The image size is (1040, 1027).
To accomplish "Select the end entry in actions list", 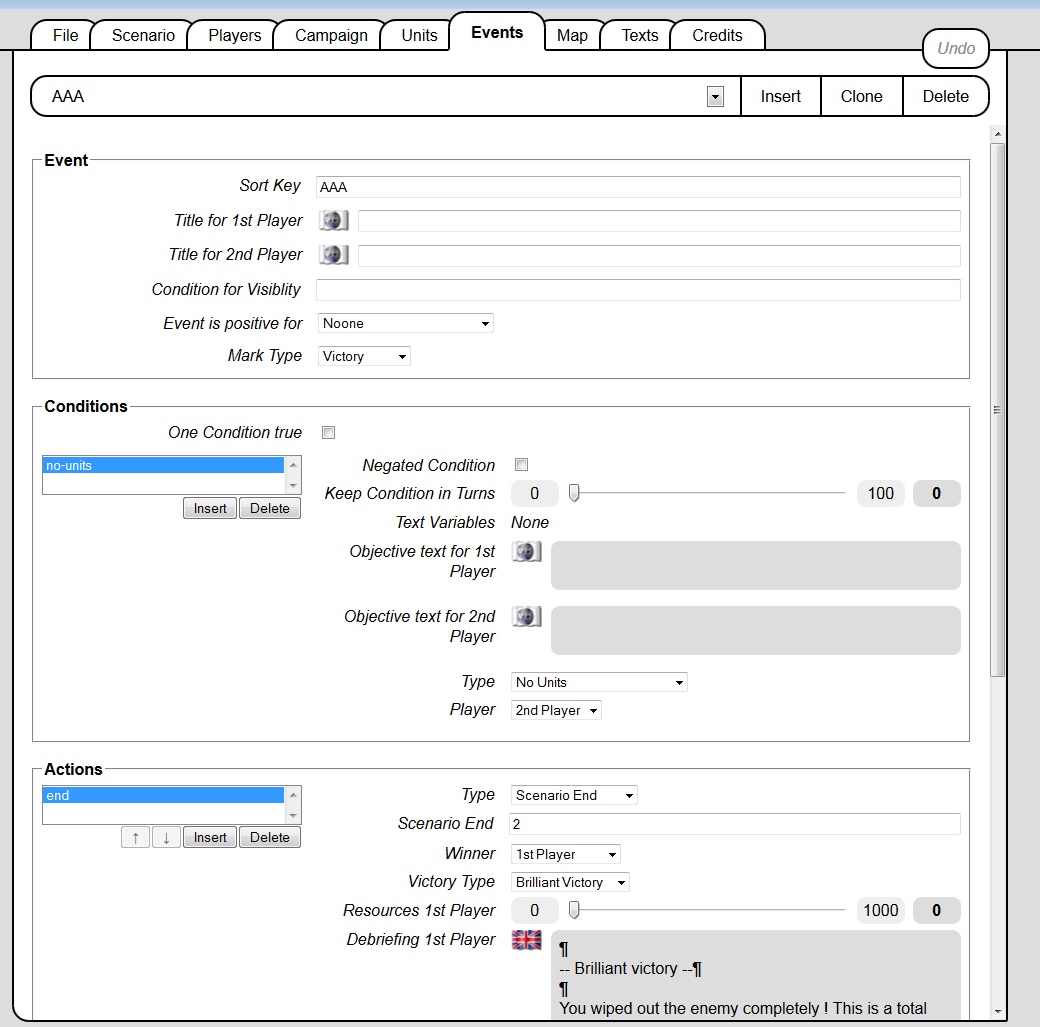I will (163, 795).
